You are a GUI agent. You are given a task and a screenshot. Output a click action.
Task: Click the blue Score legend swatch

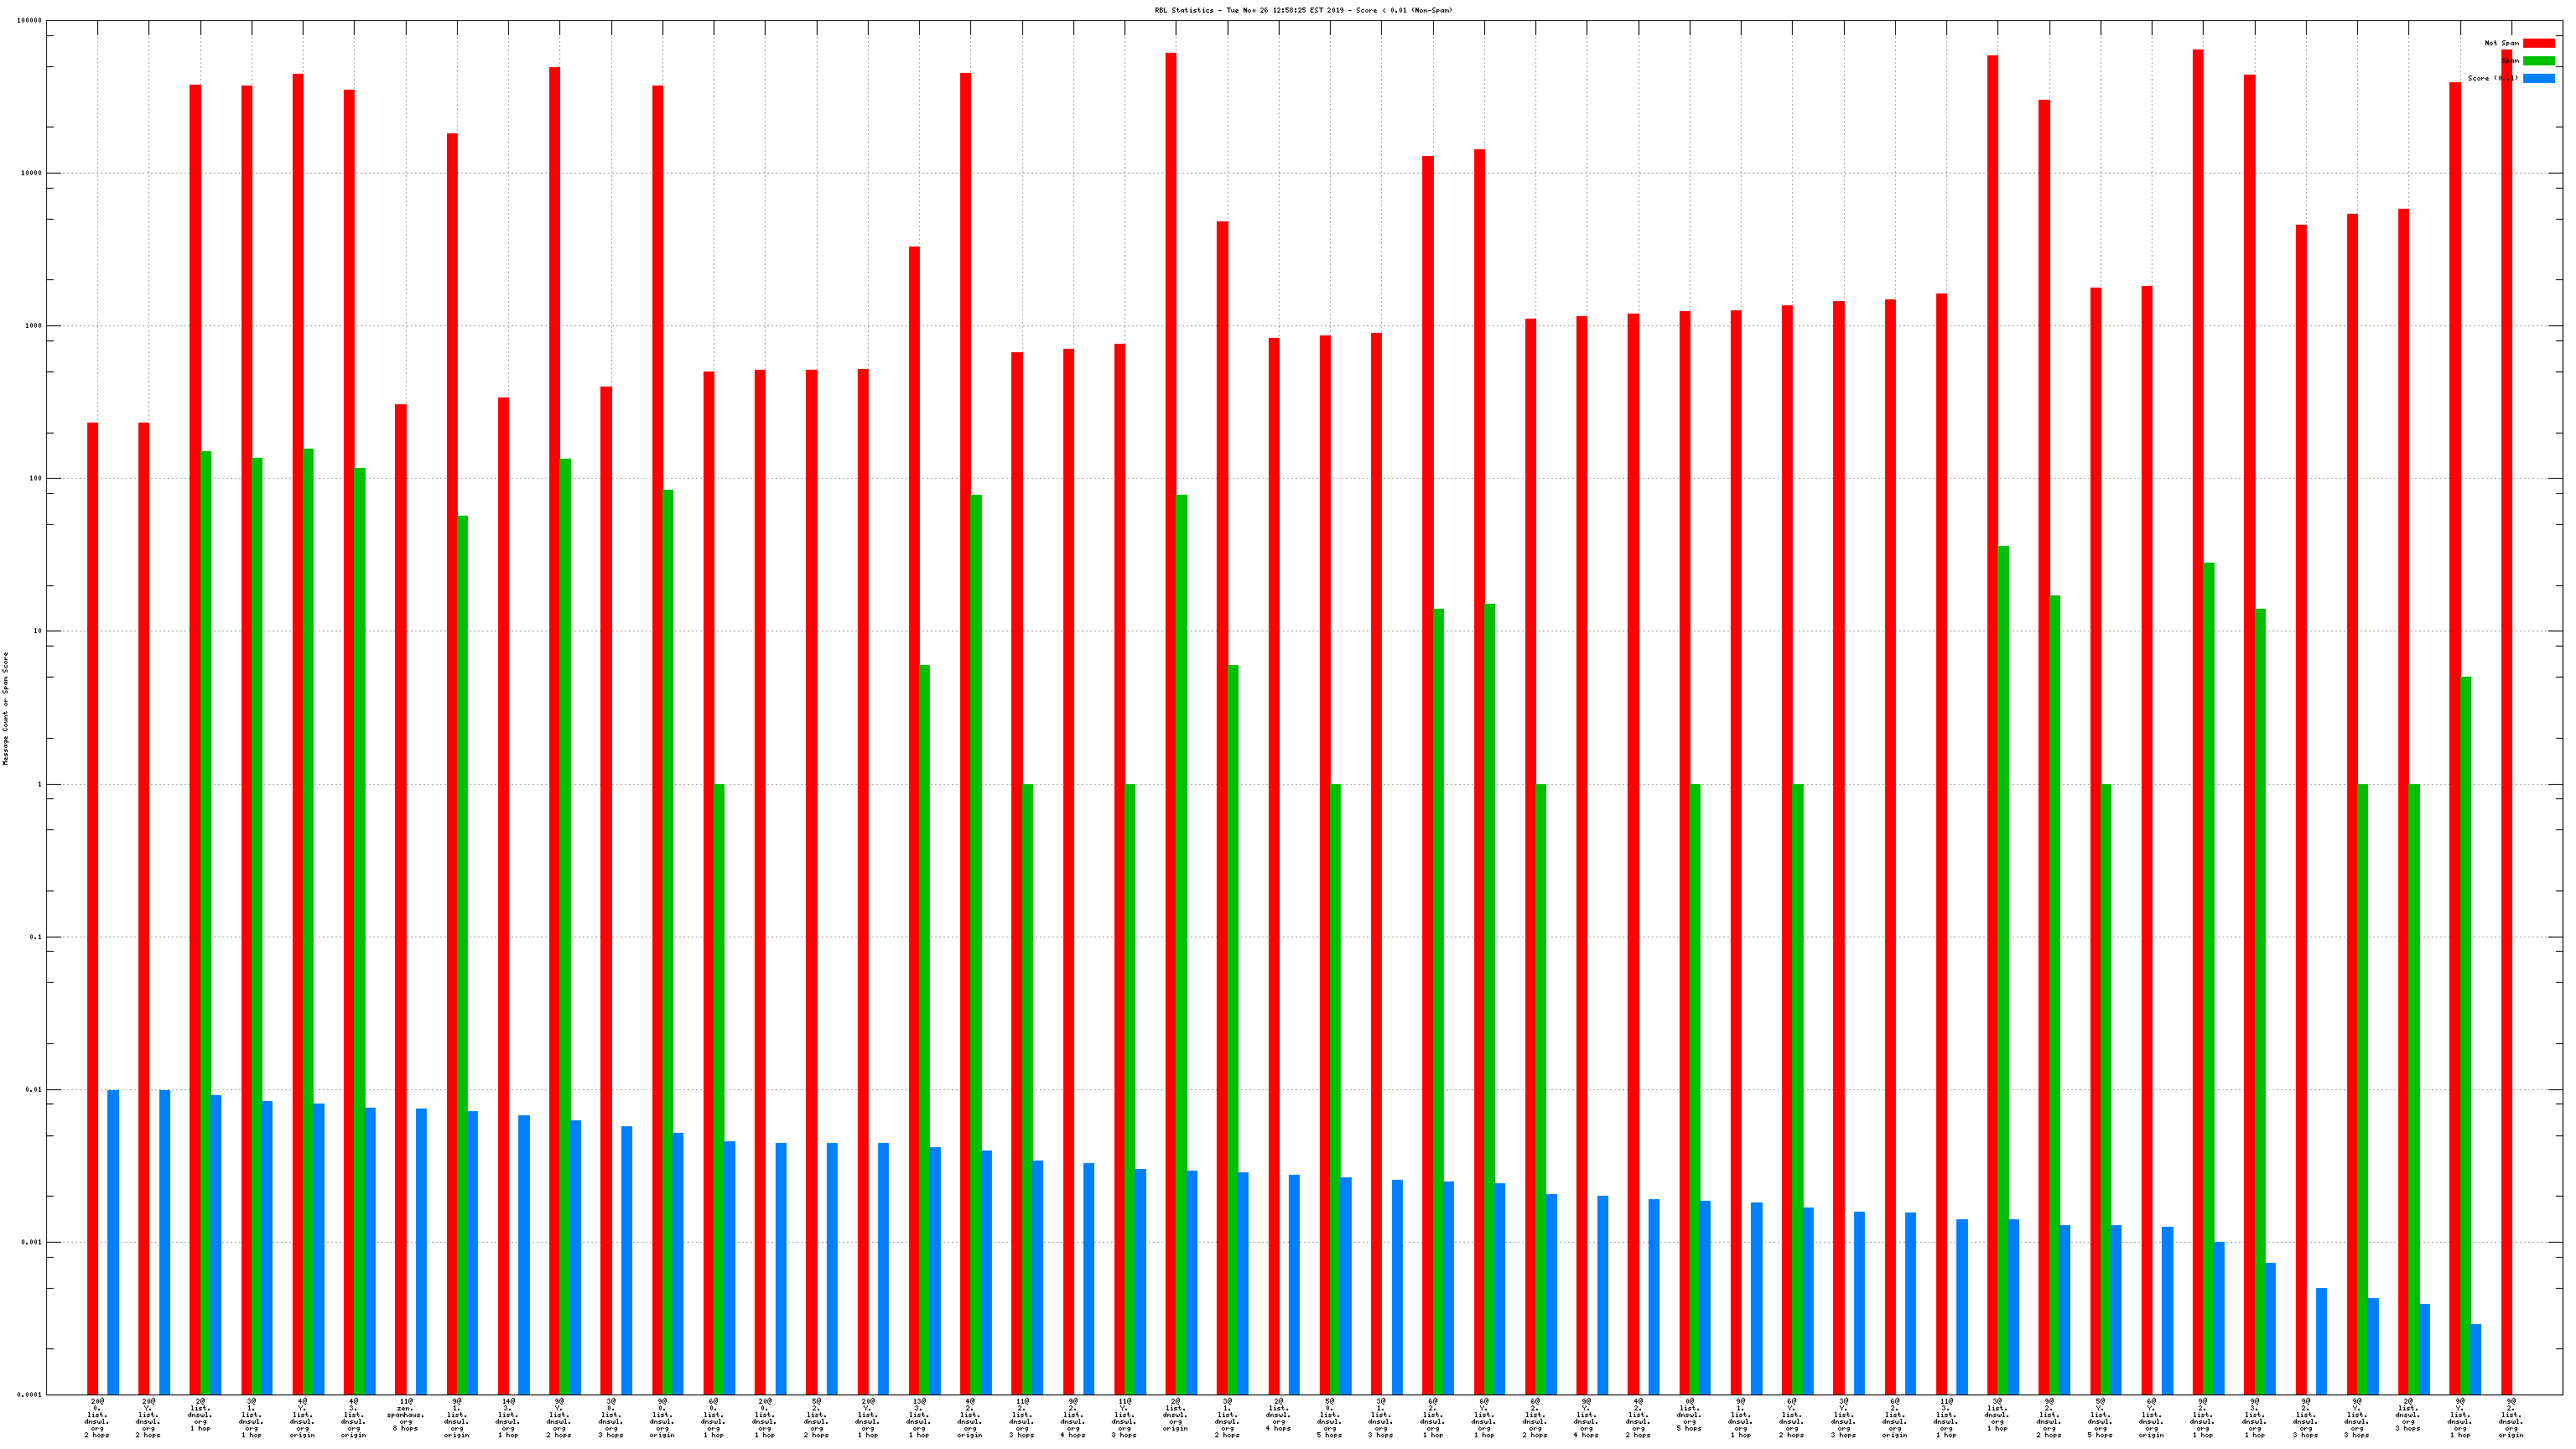(2538, 78)
